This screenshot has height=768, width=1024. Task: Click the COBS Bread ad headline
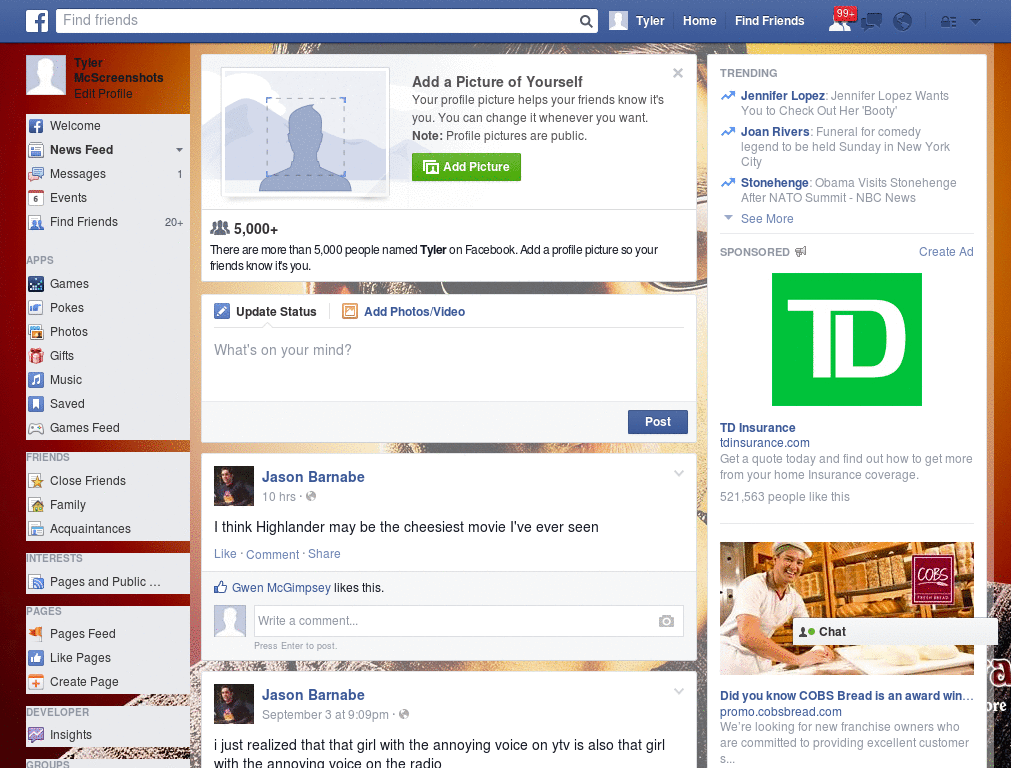846,696
